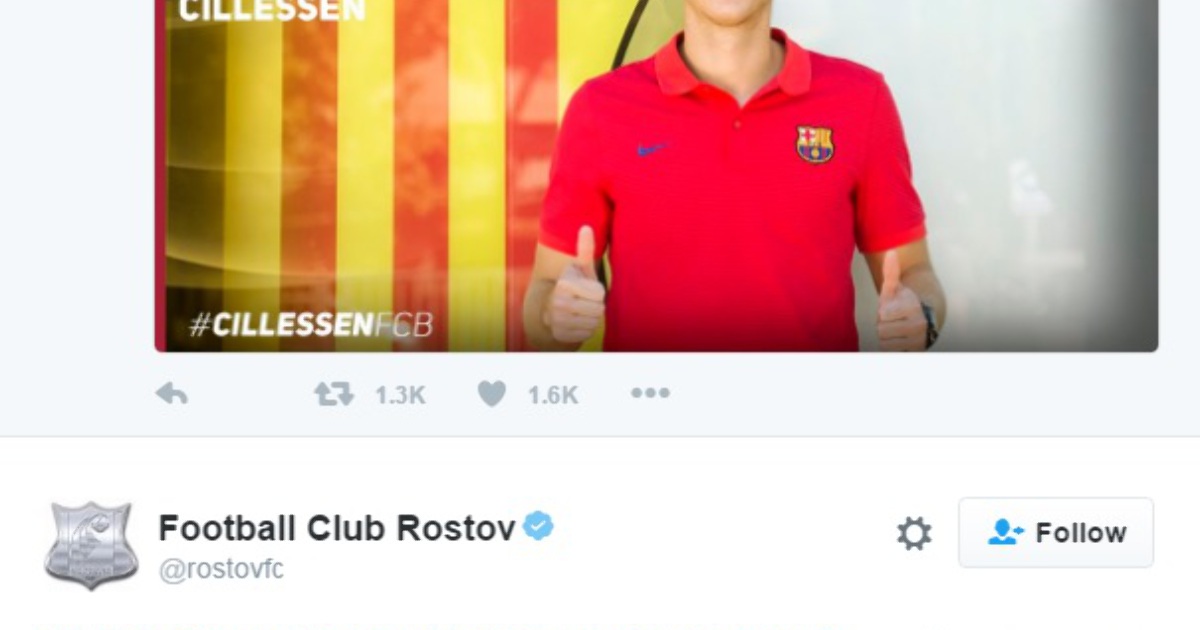Open the gear settings dropdown beside Follow
Viewport: 1200px width, 630px height.
913,533
